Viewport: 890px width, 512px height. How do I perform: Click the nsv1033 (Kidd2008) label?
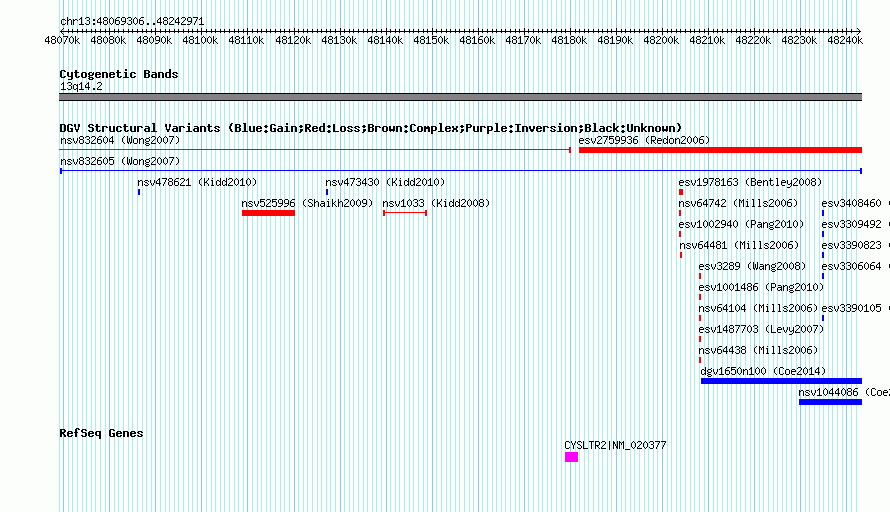436,203
